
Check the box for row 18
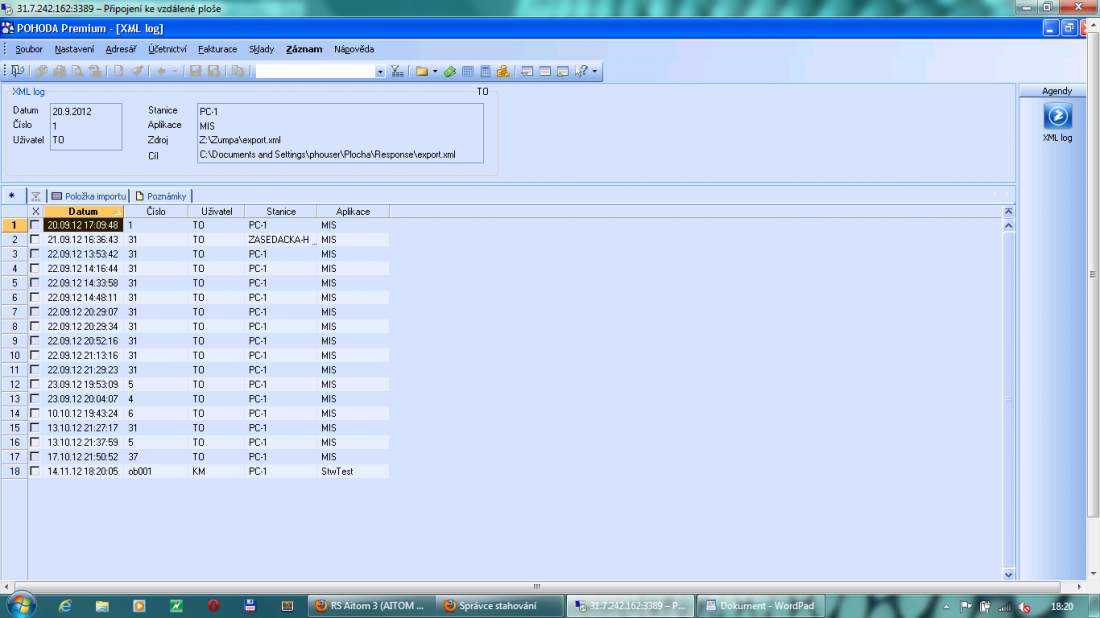(35, 471)
